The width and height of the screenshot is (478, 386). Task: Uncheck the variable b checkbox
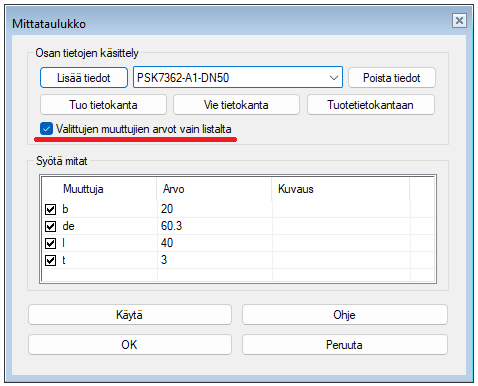point(50,209)
